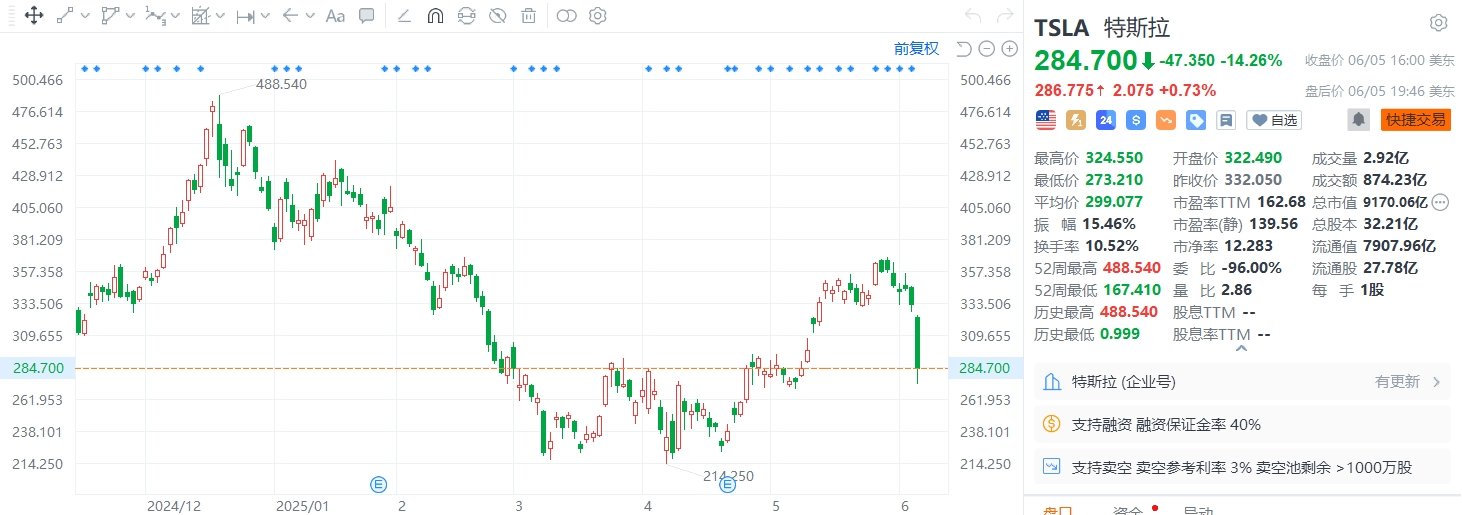Image resolution: width=1462 pixels, height=515 pixels.
Task: Select the Aa text annotation tool
Action: pos(336,16)
